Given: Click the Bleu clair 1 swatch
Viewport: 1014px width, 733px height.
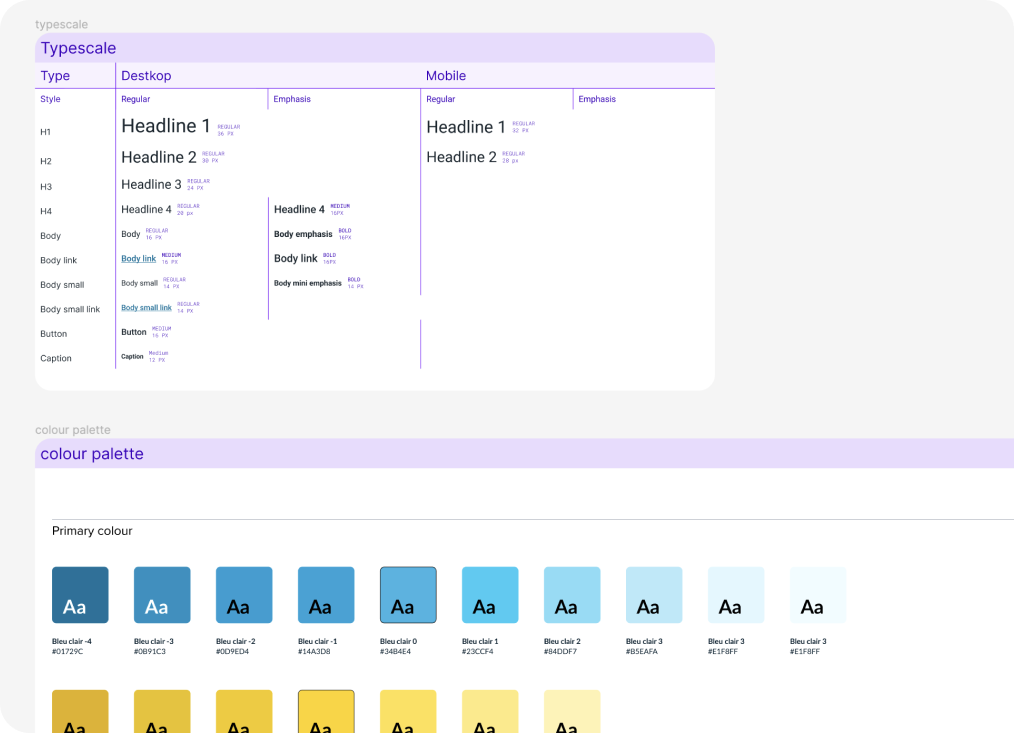Looking at the screenshot, I should (490, 595).
